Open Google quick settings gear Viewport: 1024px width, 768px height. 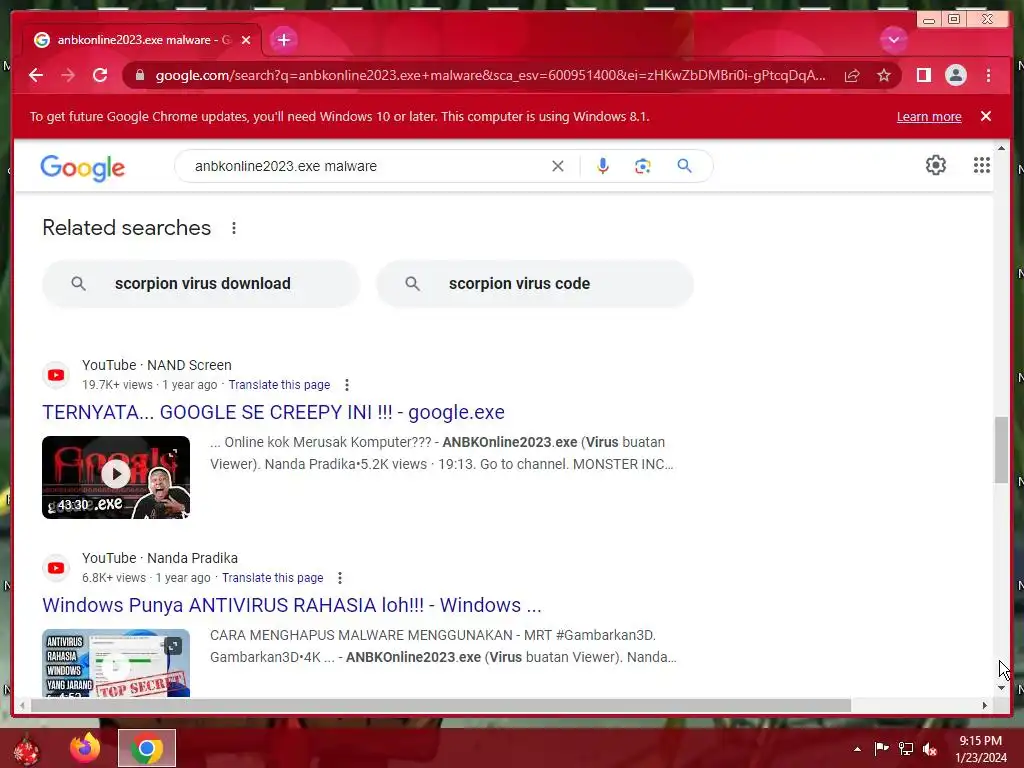(x=935, y=165)
